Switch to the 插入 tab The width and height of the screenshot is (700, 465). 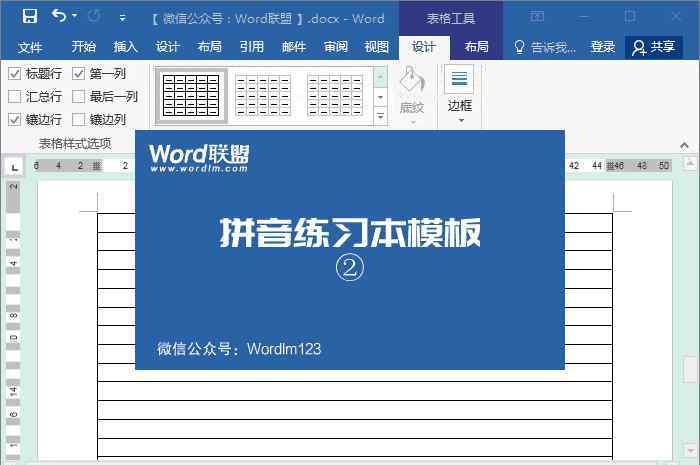pos(125,47)
